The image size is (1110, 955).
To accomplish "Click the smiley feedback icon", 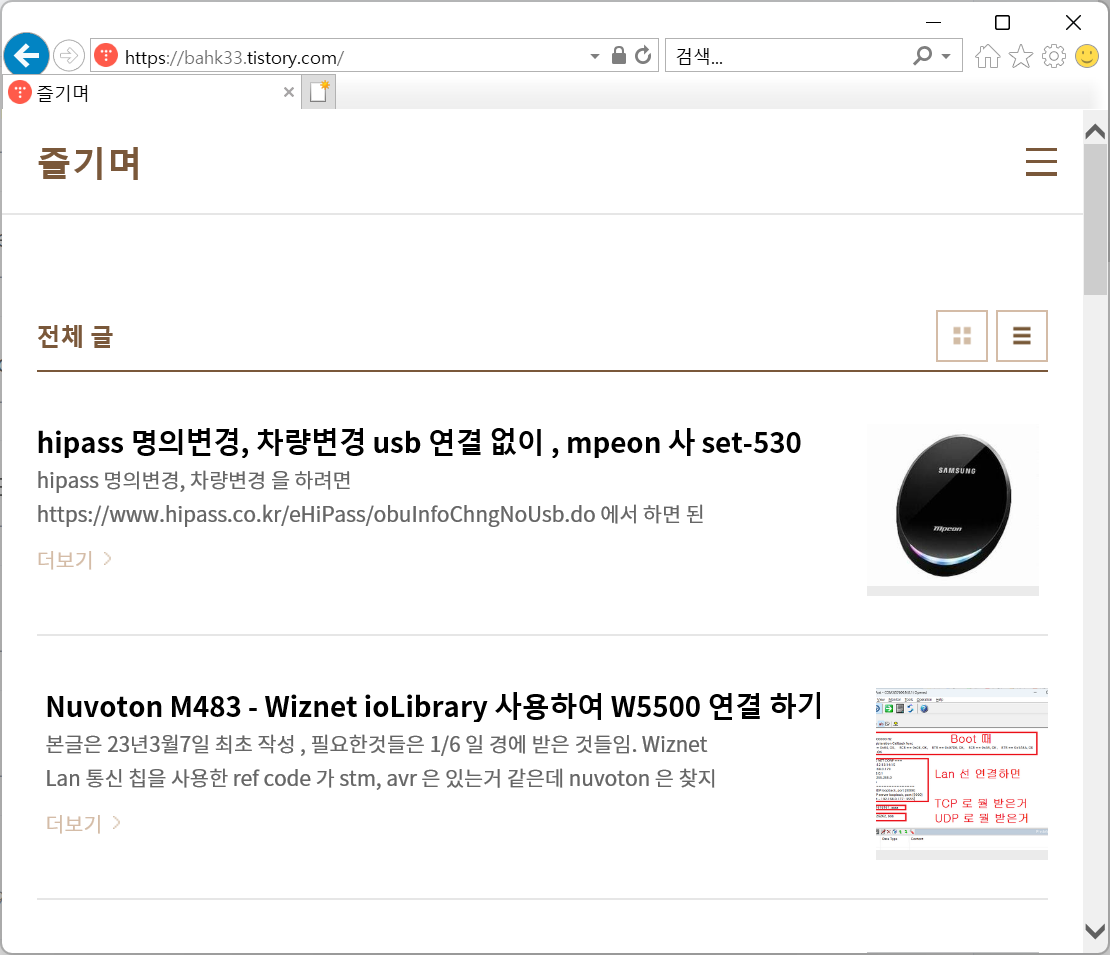I will [x=1087, y=56].
